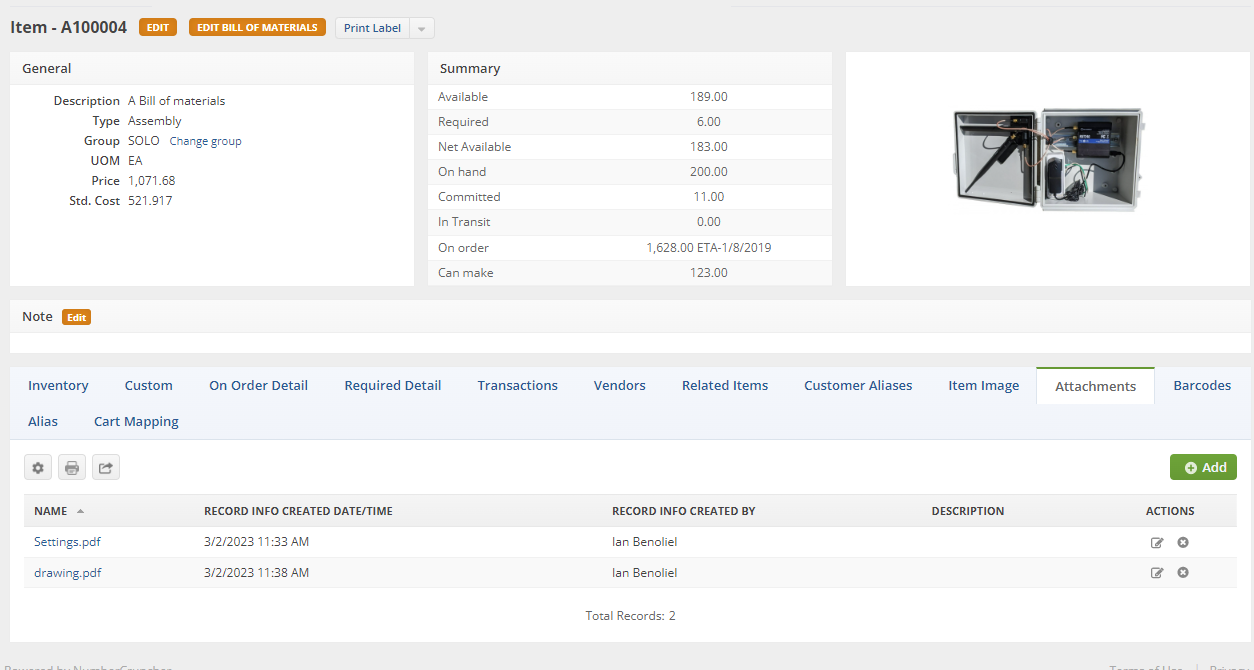The height and width of the screenshot is (670, 1254).
Task: Click the Committed value 11.00
Action: tap(708, 197)
